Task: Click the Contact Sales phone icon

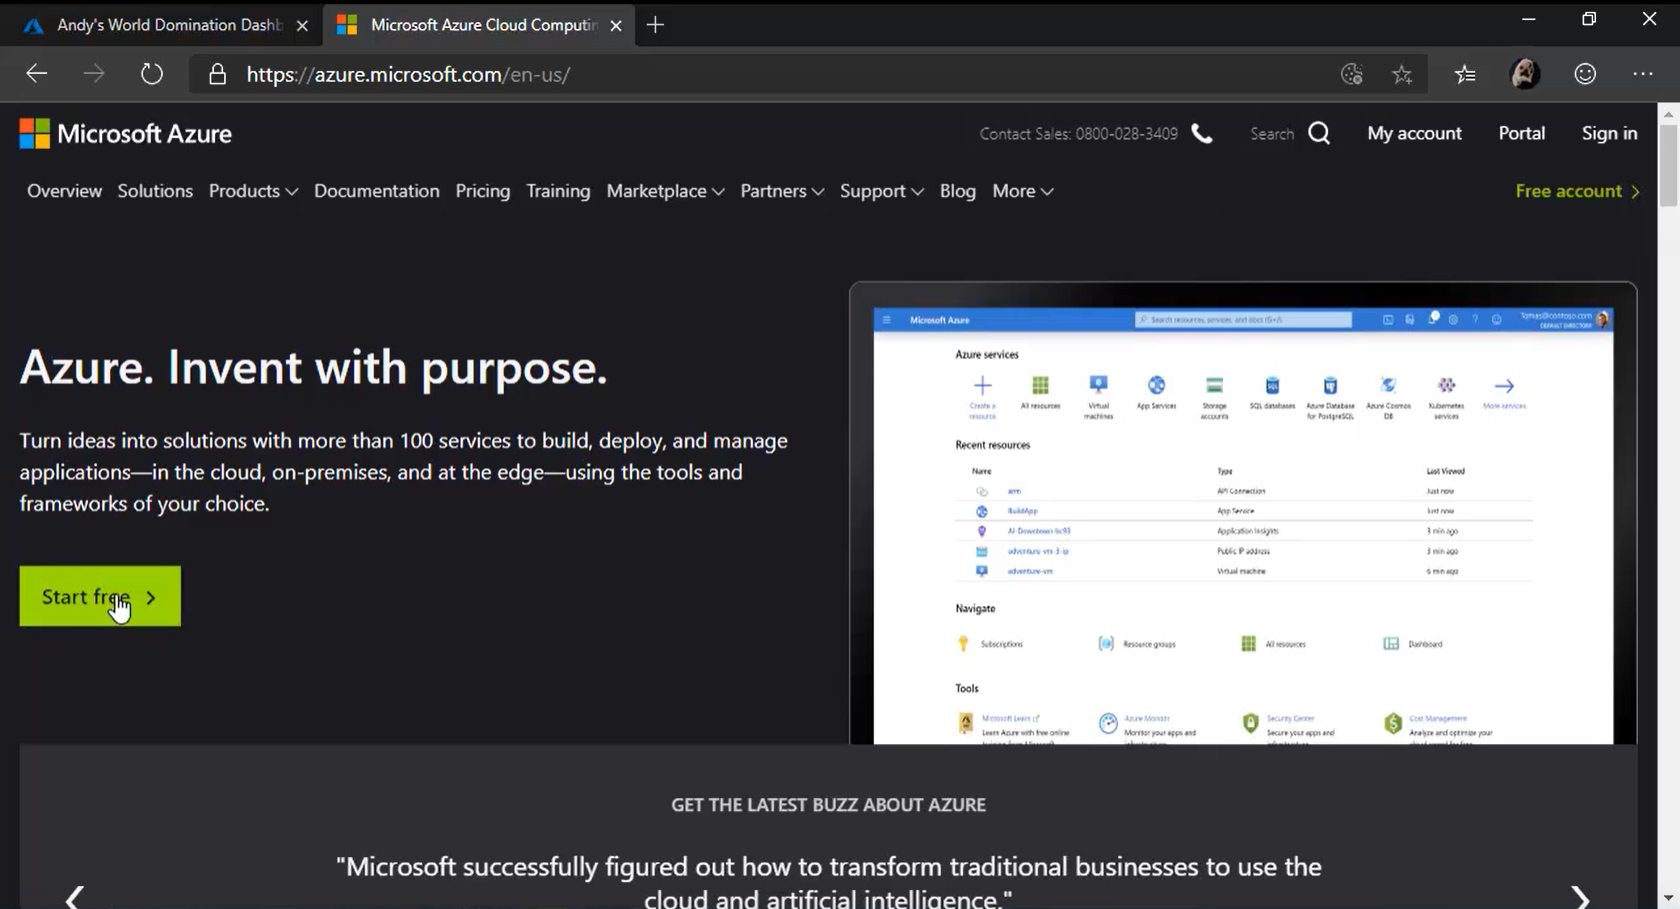Action: pyautogui.click(x=1202, y=133)
